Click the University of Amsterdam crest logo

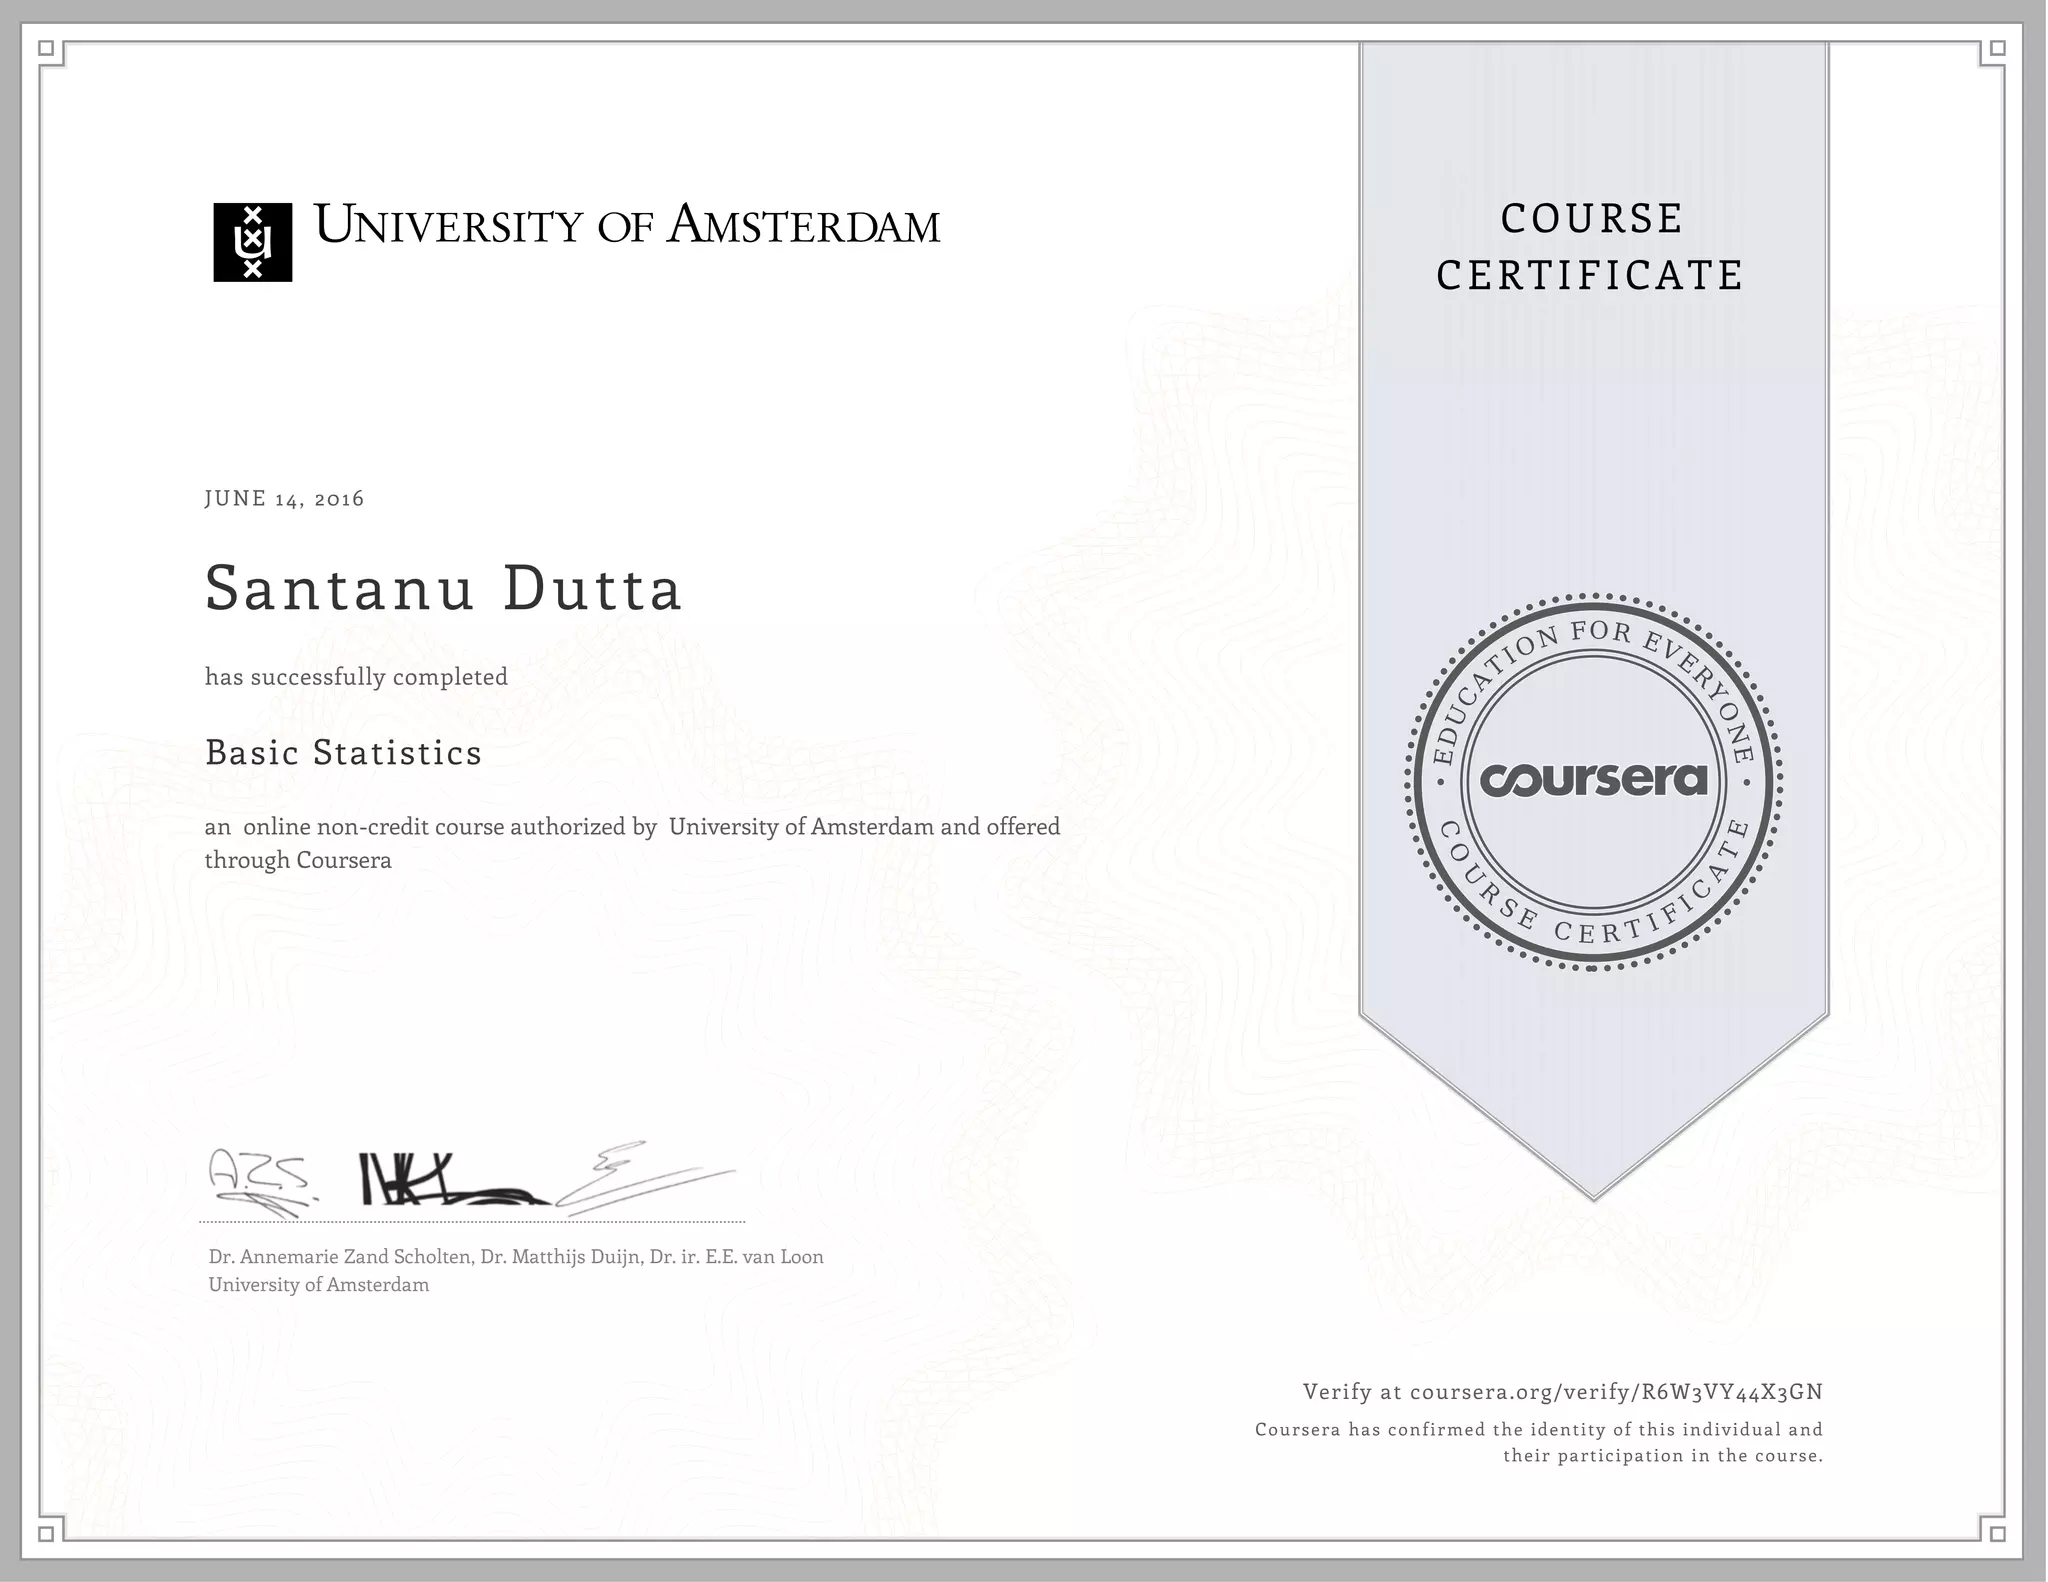[x=252, y=242]
